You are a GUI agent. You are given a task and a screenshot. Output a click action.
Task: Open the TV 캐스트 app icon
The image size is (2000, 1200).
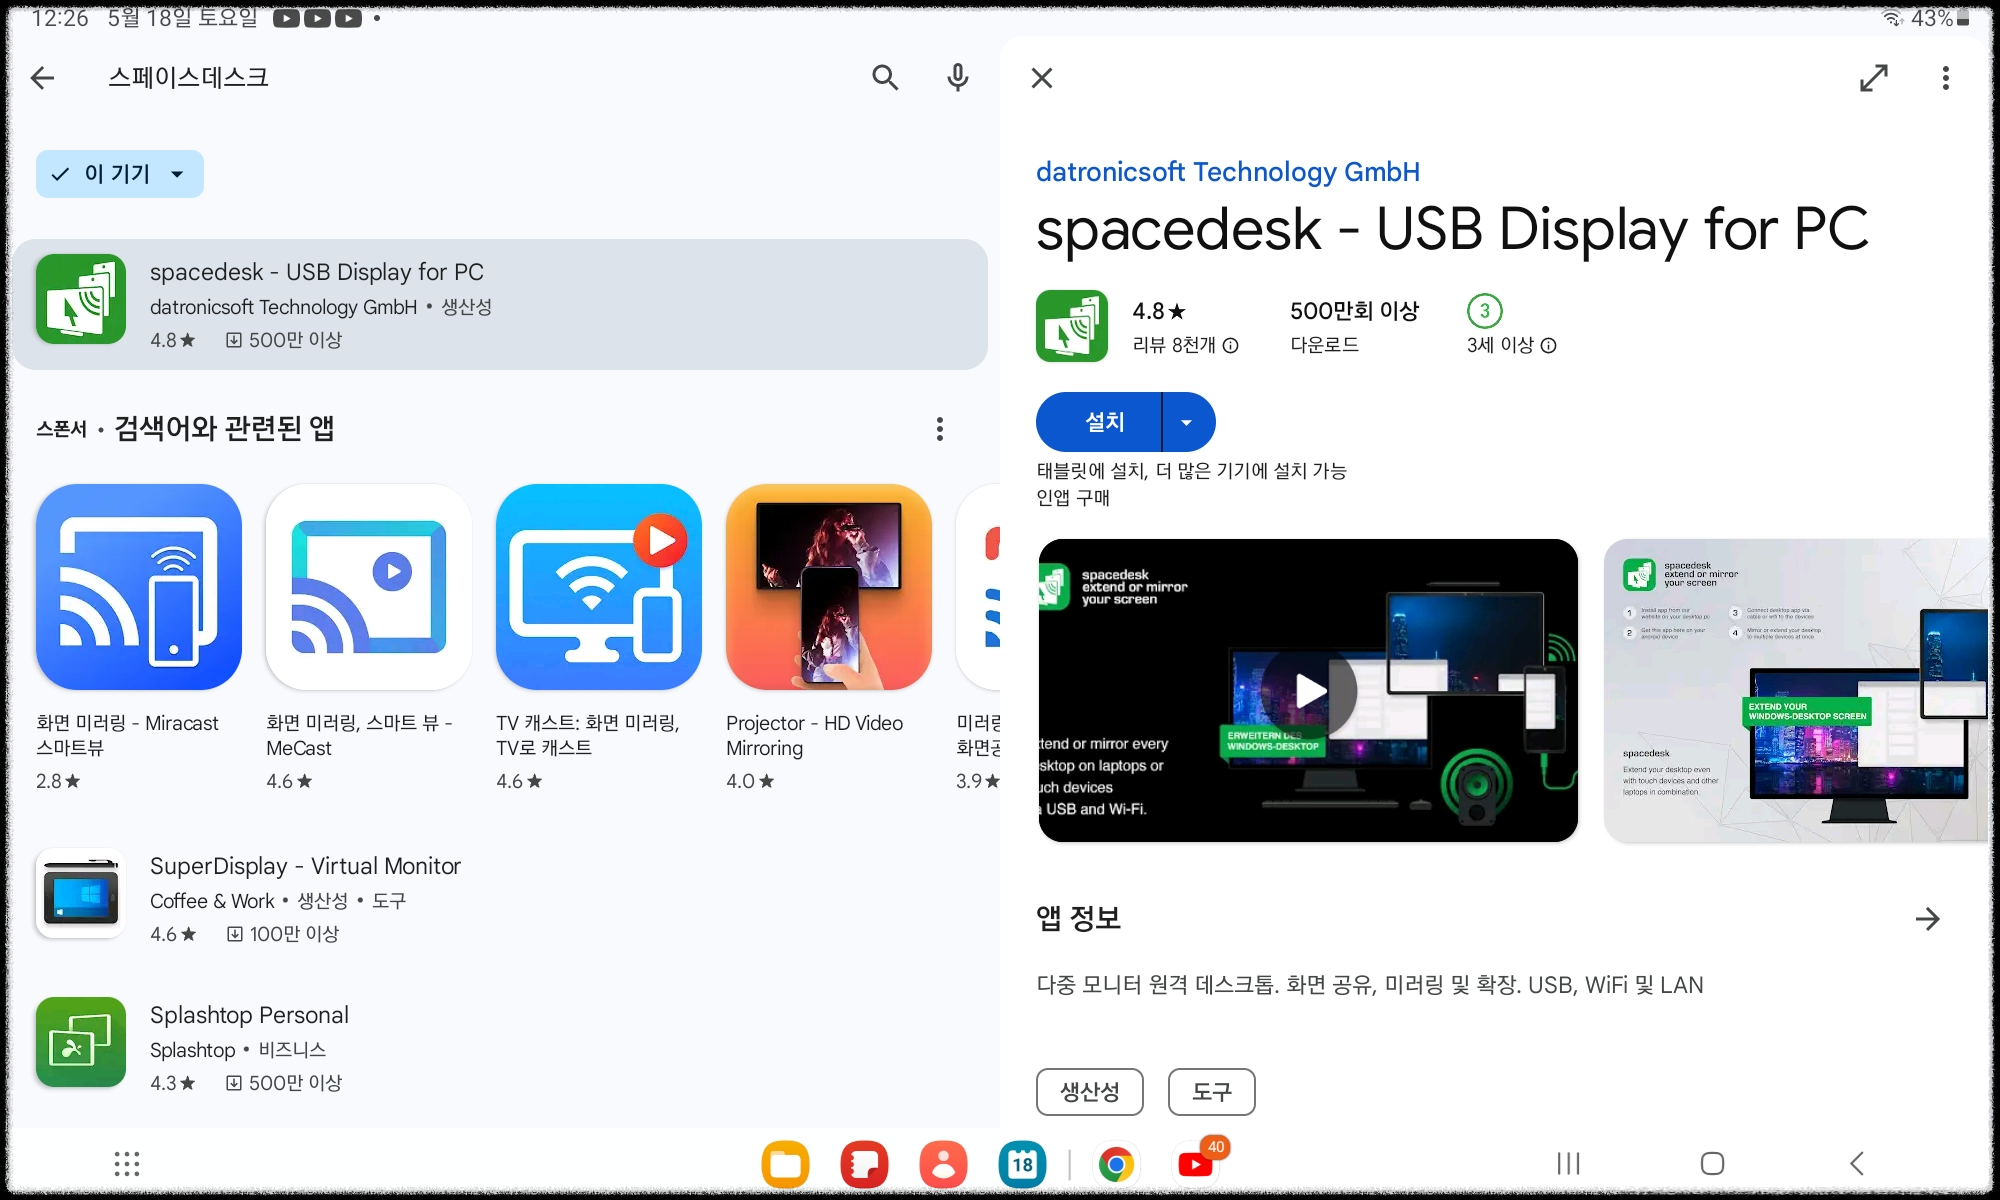(598, 588)
